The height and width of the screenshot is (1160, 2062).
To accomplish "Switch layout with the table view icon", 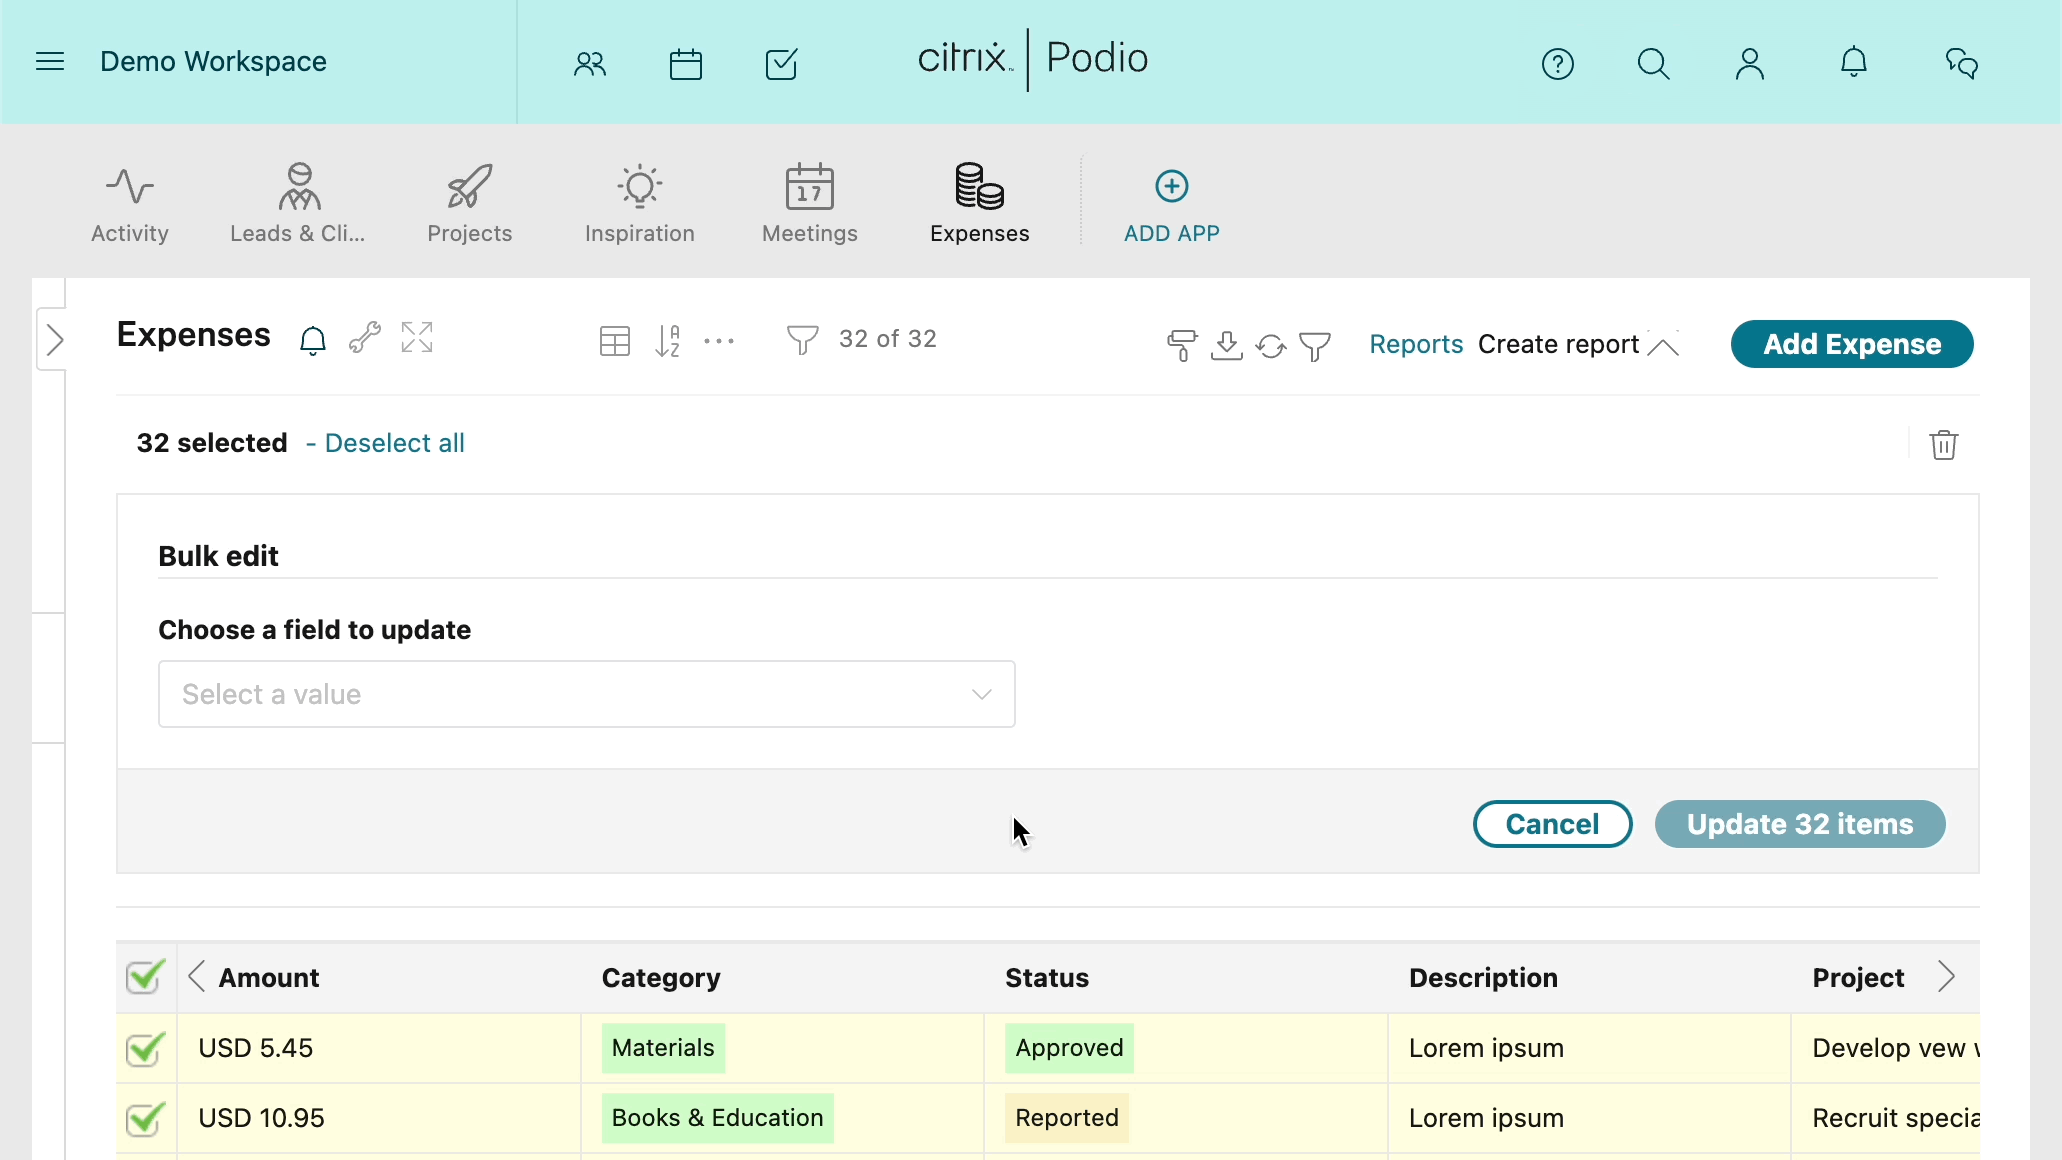I will [x=615, y=341].
